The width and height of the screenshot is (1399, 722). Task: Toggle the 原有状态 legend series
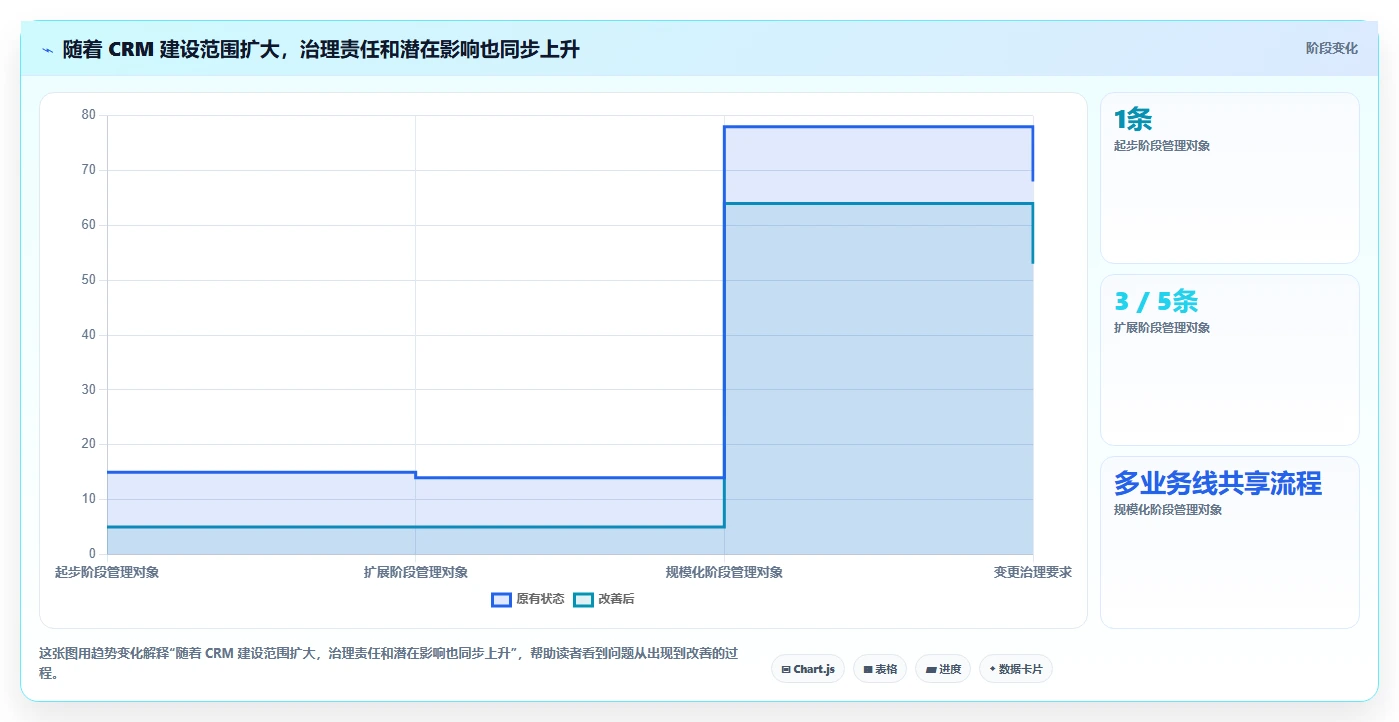[x=527, y=599]
